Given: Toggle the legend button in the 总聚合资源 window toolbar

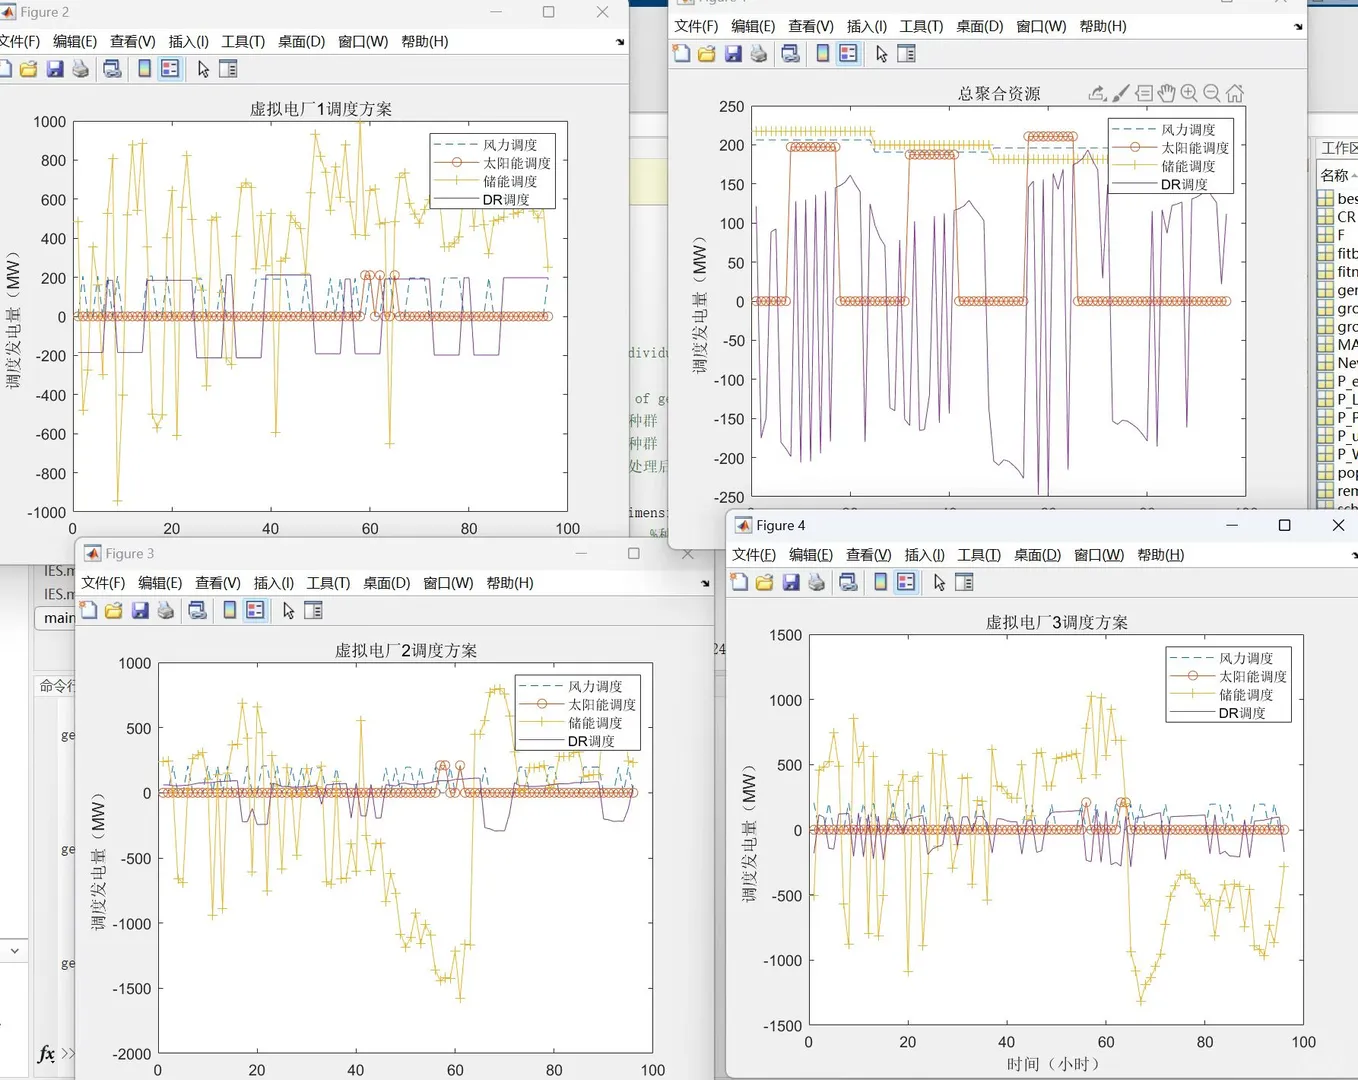Looking at the screenshot, I should coord(848,54).
